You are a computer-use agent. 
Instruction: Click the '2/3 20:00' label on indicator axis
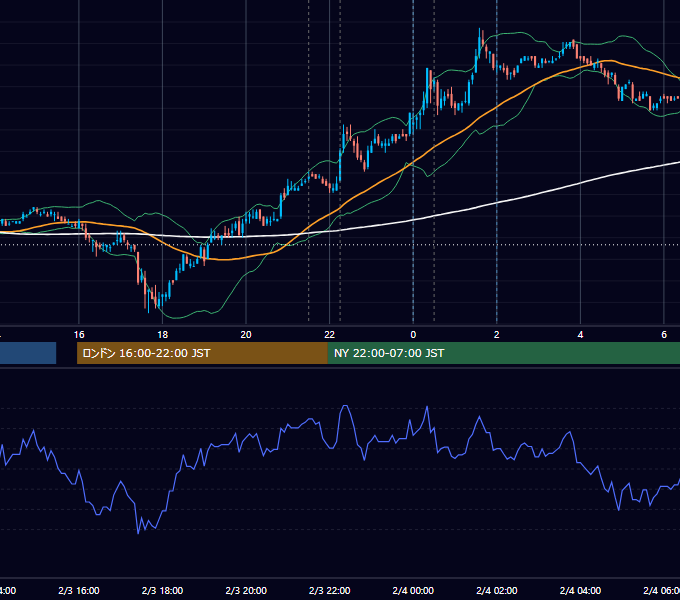coord(246,590)
